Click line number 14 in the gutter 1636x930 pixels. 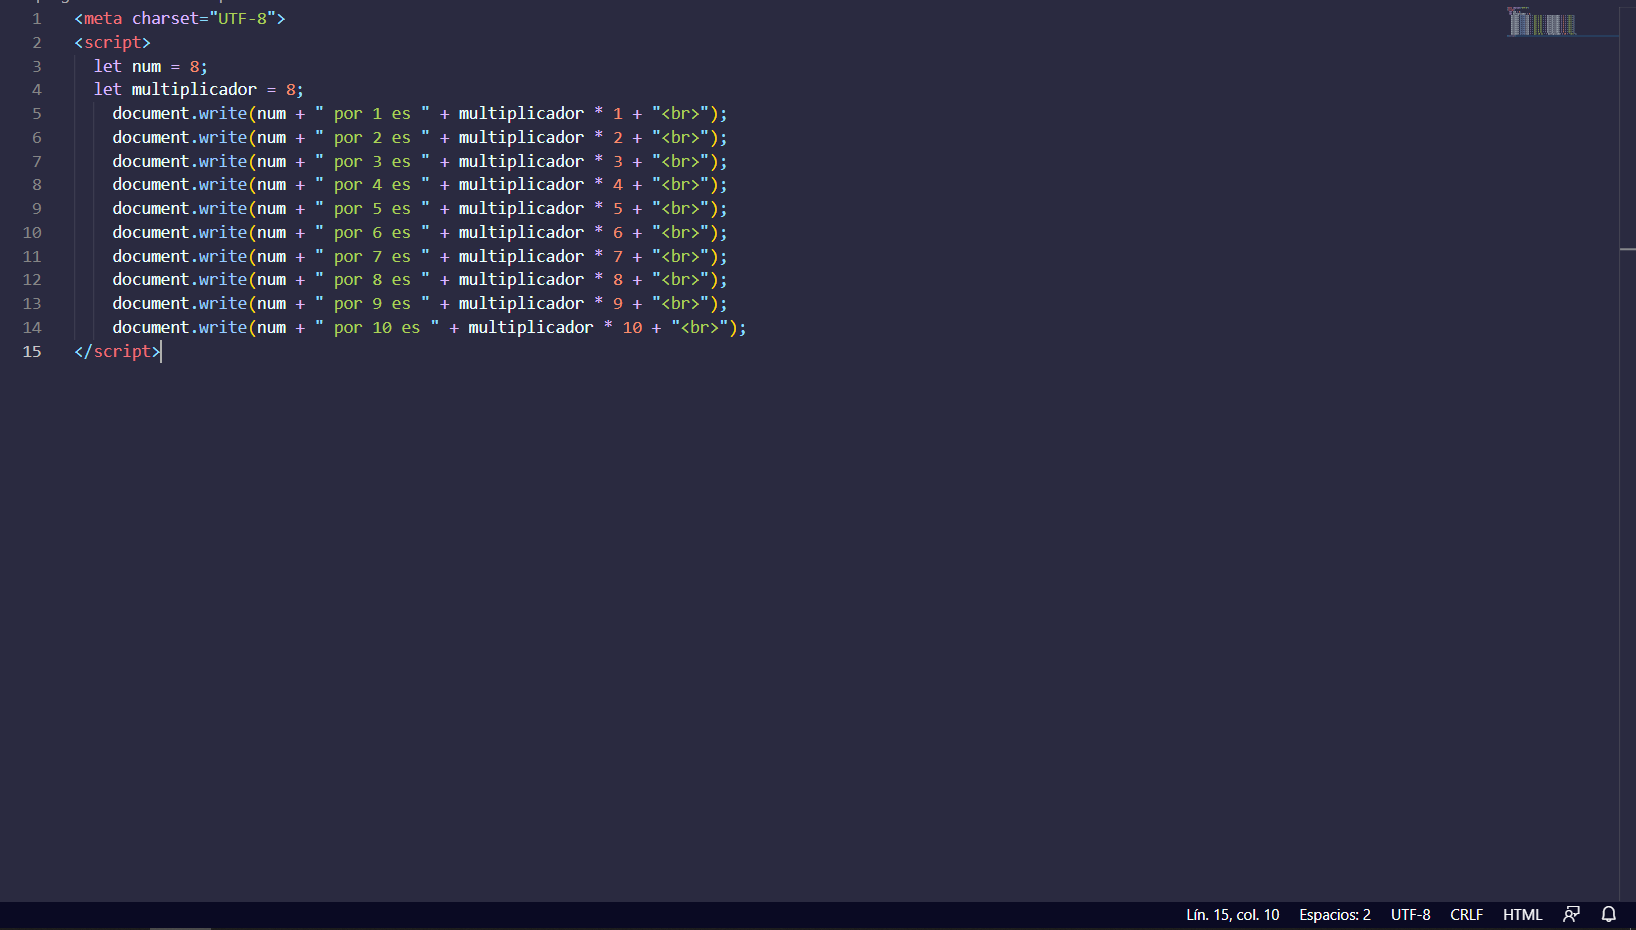pyautogui.click(x=32, y=327)
